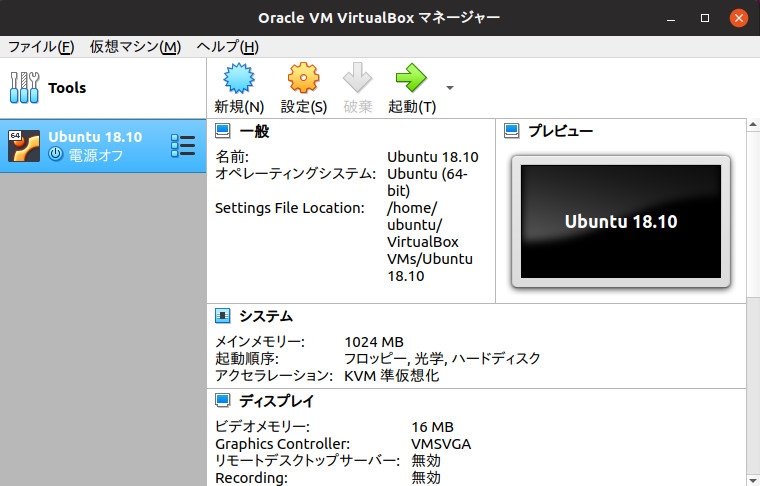Click 無効 next to Recording
Screen dimensions: 760x486
click(x=426, y=478)
